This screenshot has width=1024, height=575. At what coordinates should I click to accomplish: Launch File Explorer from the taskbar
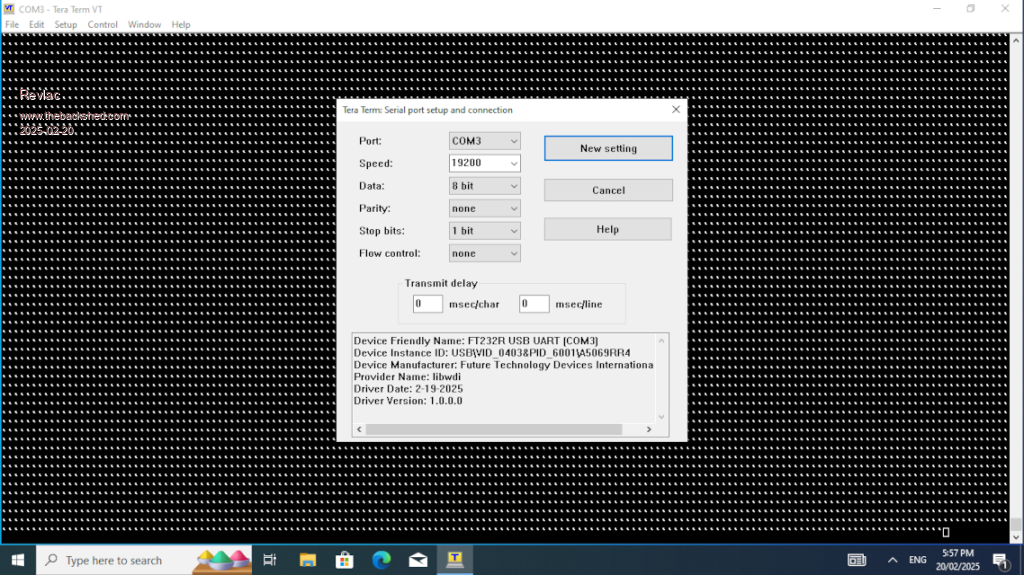point(307,560)
